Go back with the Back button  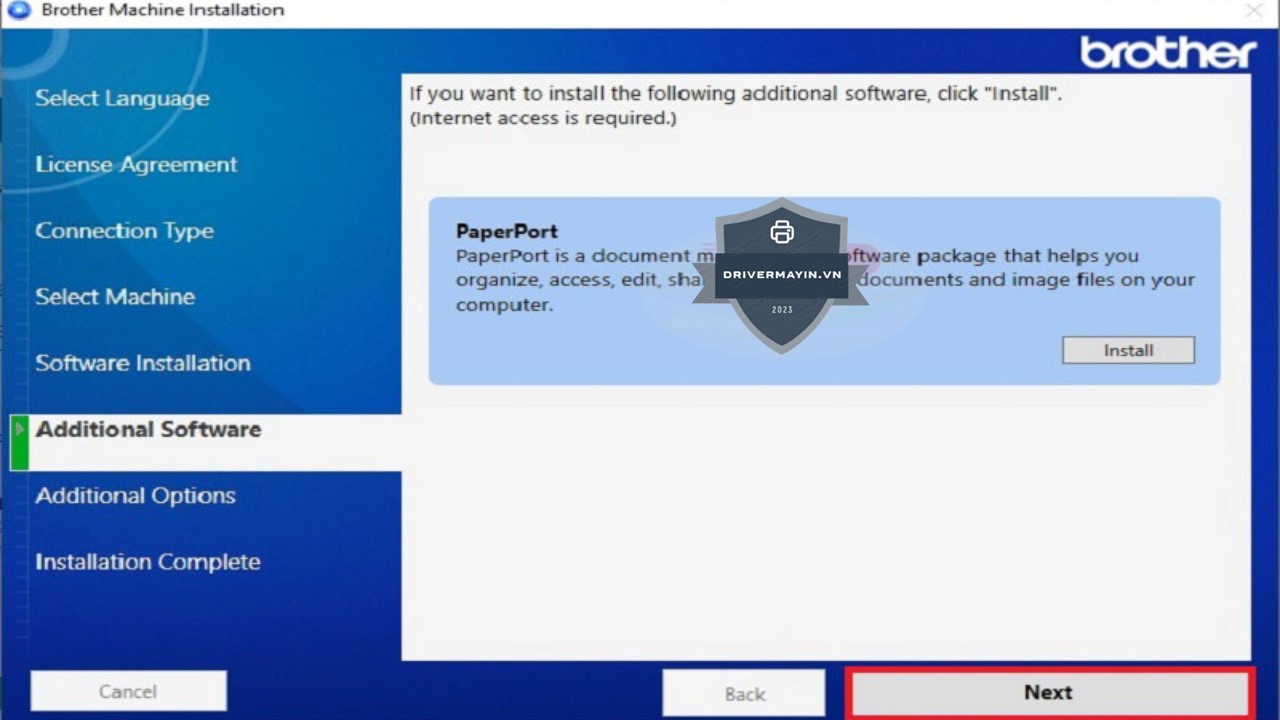[x=744, y=693]
